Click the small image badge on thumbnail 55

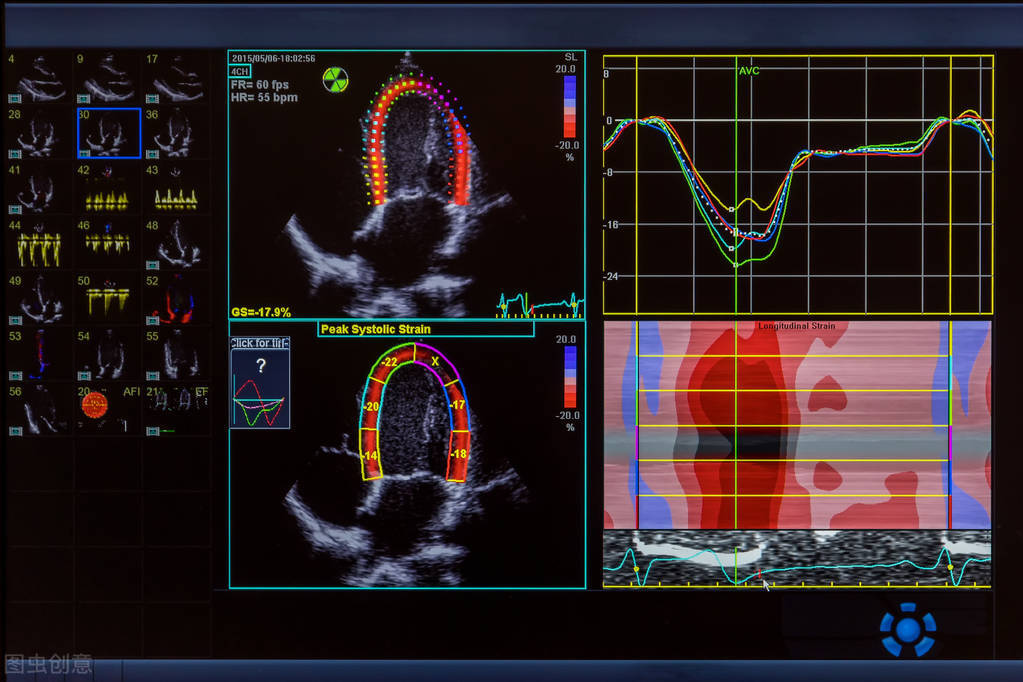coord(153,374)
